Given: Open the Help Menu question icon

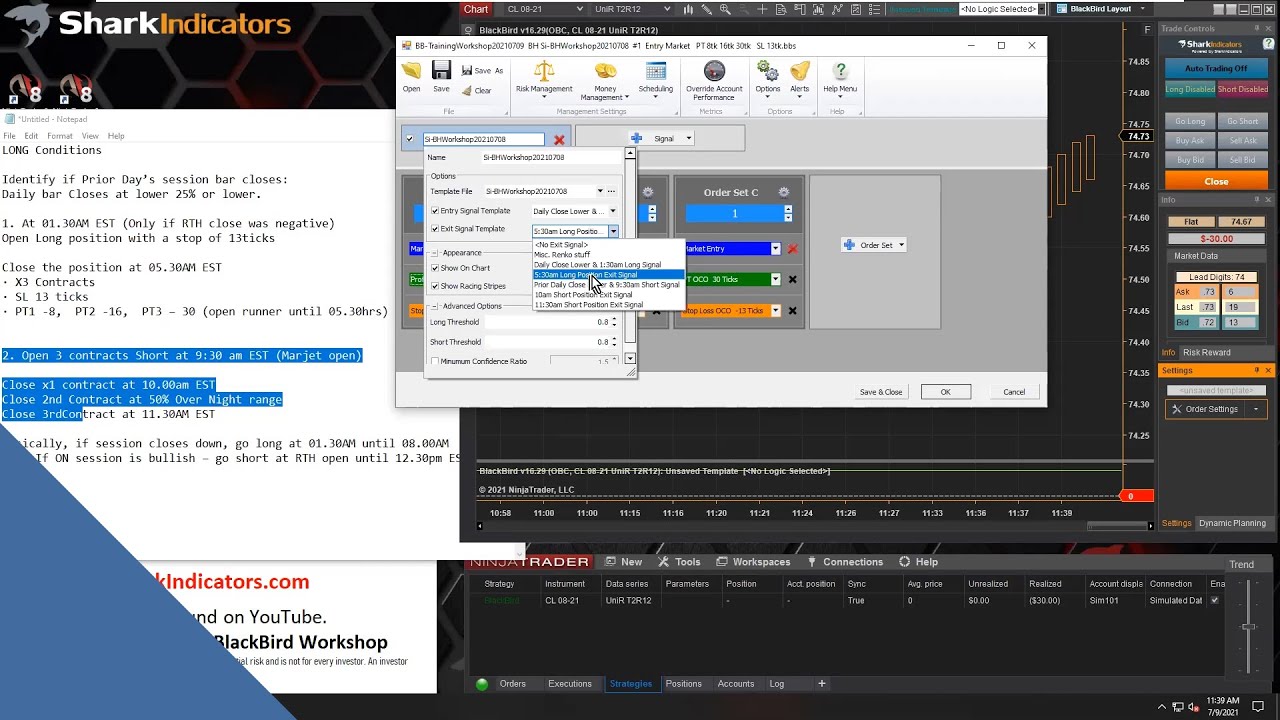Looking at the screenshot, I should point(840,77).
